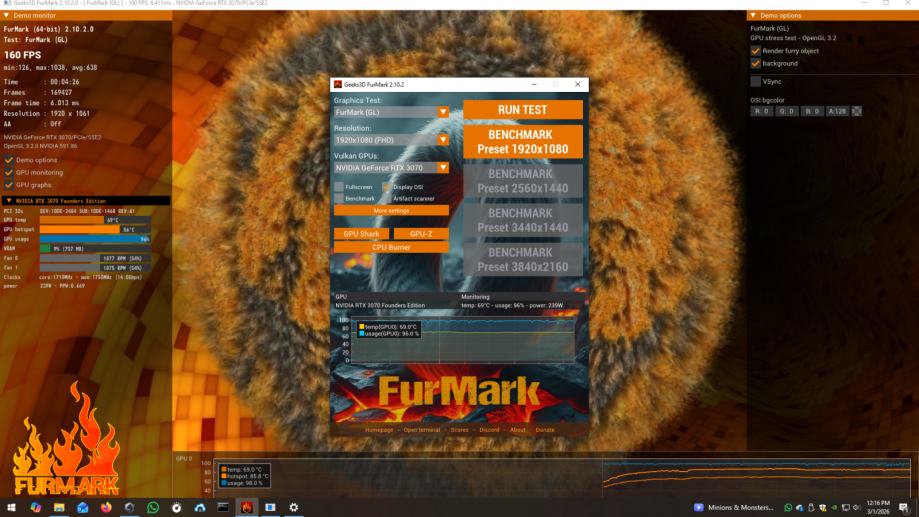Enable the VSync checkbox

(755, 81)
